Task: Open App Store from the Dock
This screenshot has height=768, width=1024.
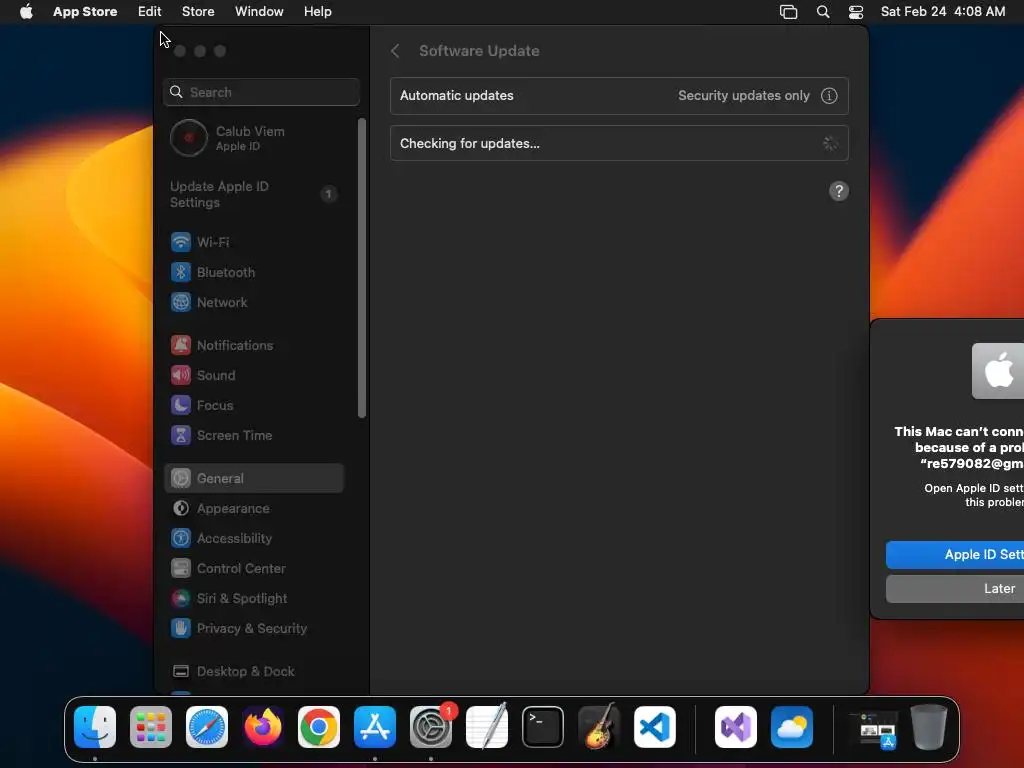Action: pos(375,728)
